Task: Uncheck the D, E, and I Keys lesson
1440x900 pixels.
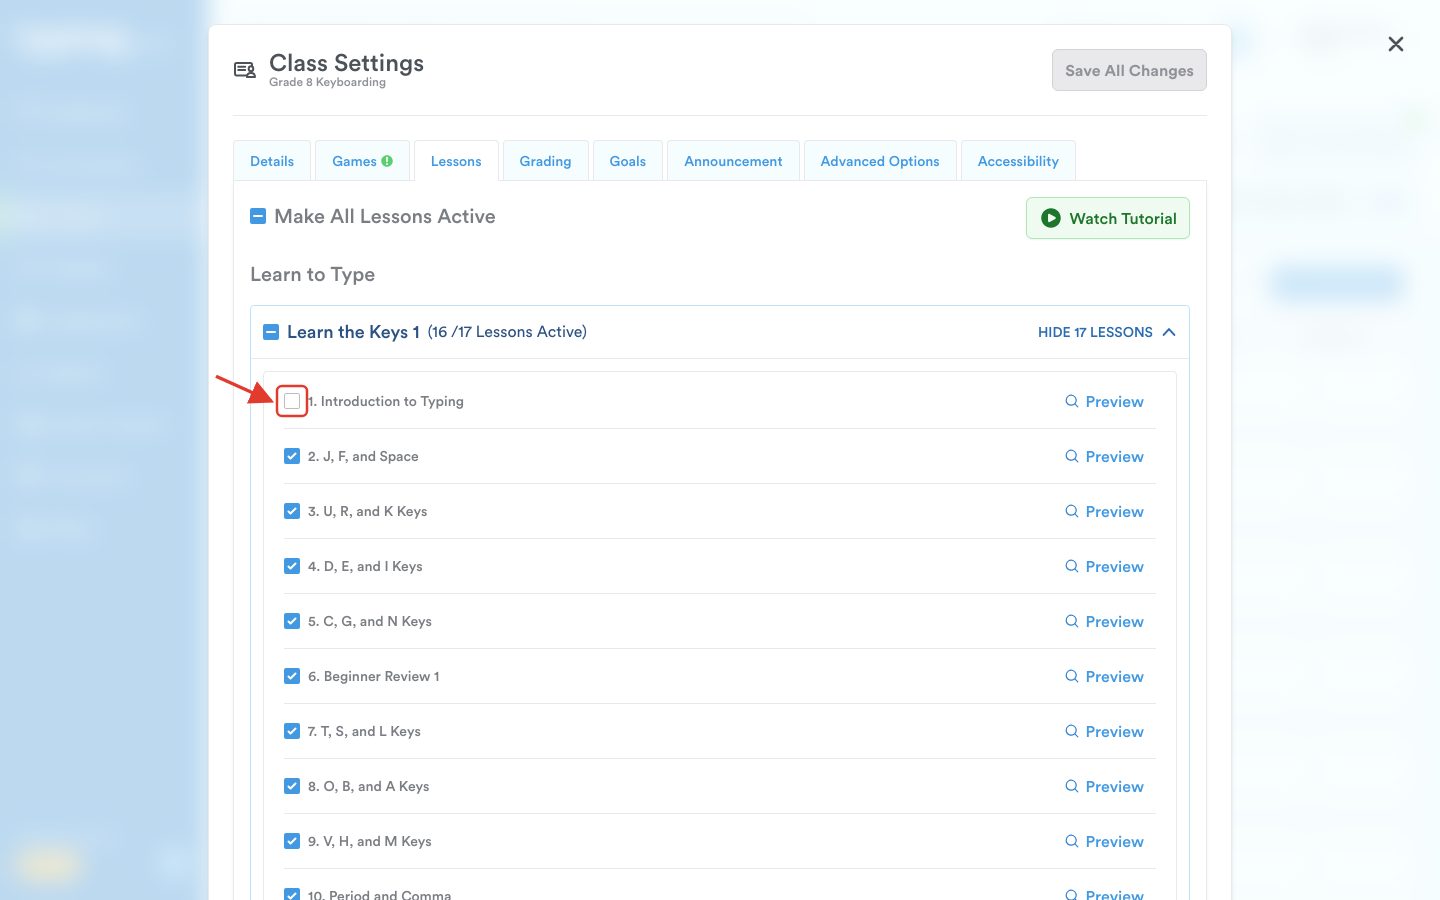Action: (292, 566)
